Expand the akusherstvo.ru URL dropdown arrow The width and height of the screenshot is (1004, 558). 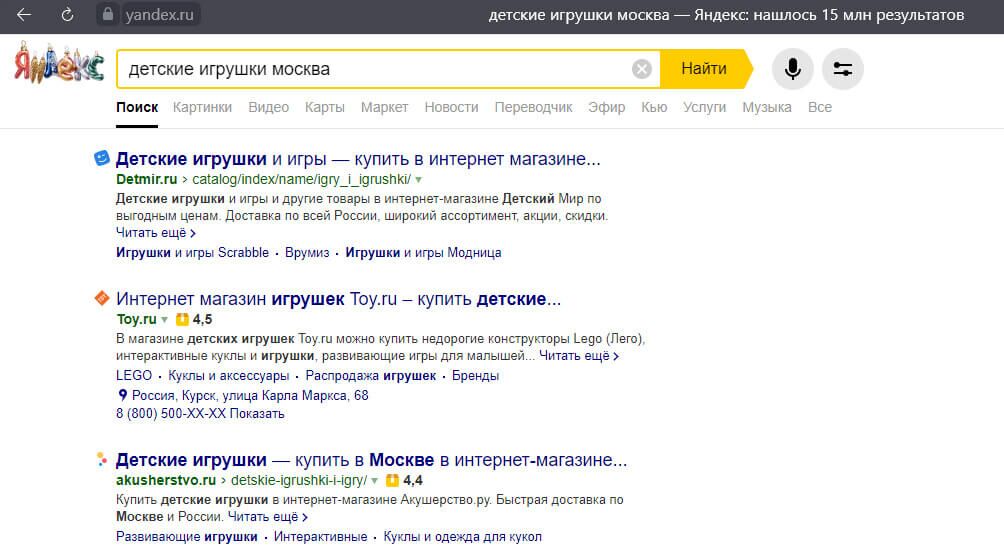pyautogui.click(x=375, y=480)
